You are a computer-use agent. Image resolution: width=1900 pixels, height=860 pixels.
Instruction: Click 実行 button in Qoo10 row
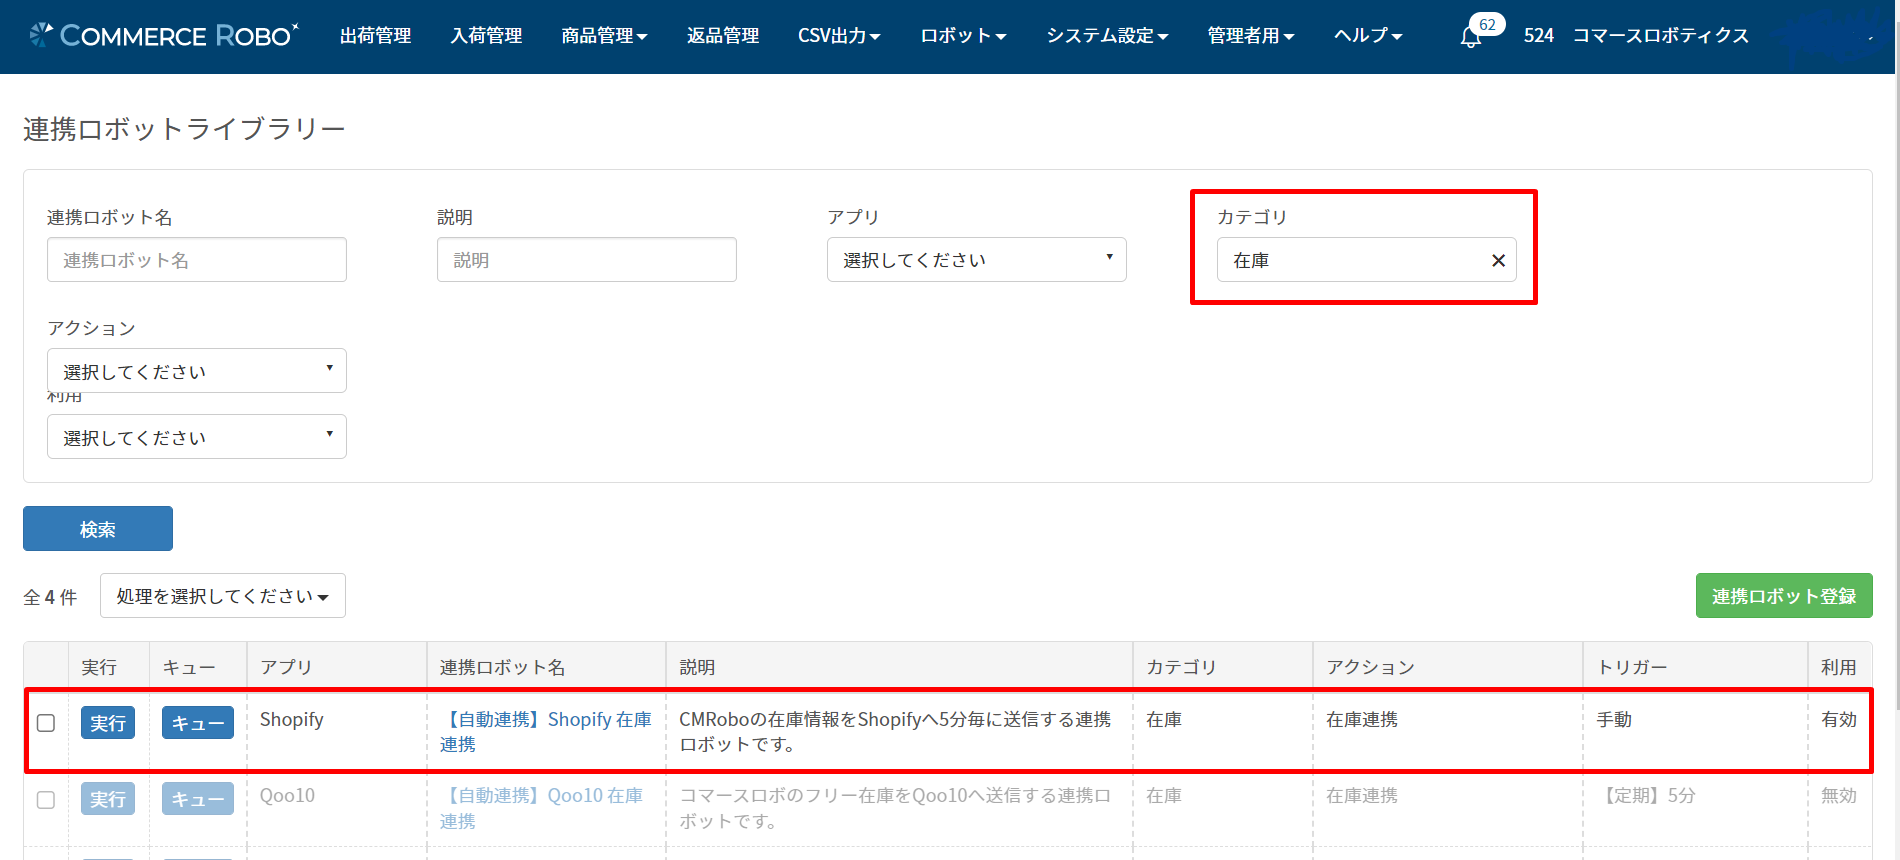click(108, 799)
